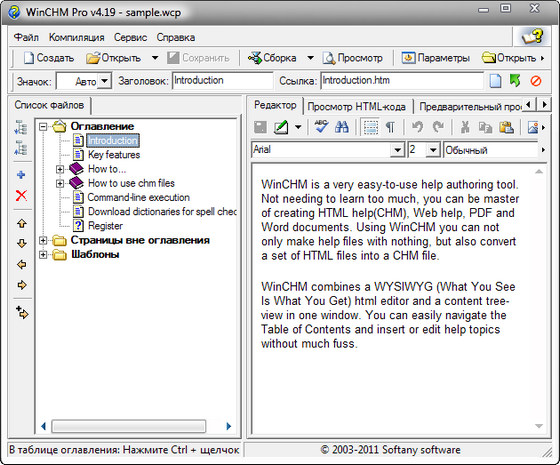560x465 pixels.
Task: Click the Ссылка input field
Action: coord(402,81)
